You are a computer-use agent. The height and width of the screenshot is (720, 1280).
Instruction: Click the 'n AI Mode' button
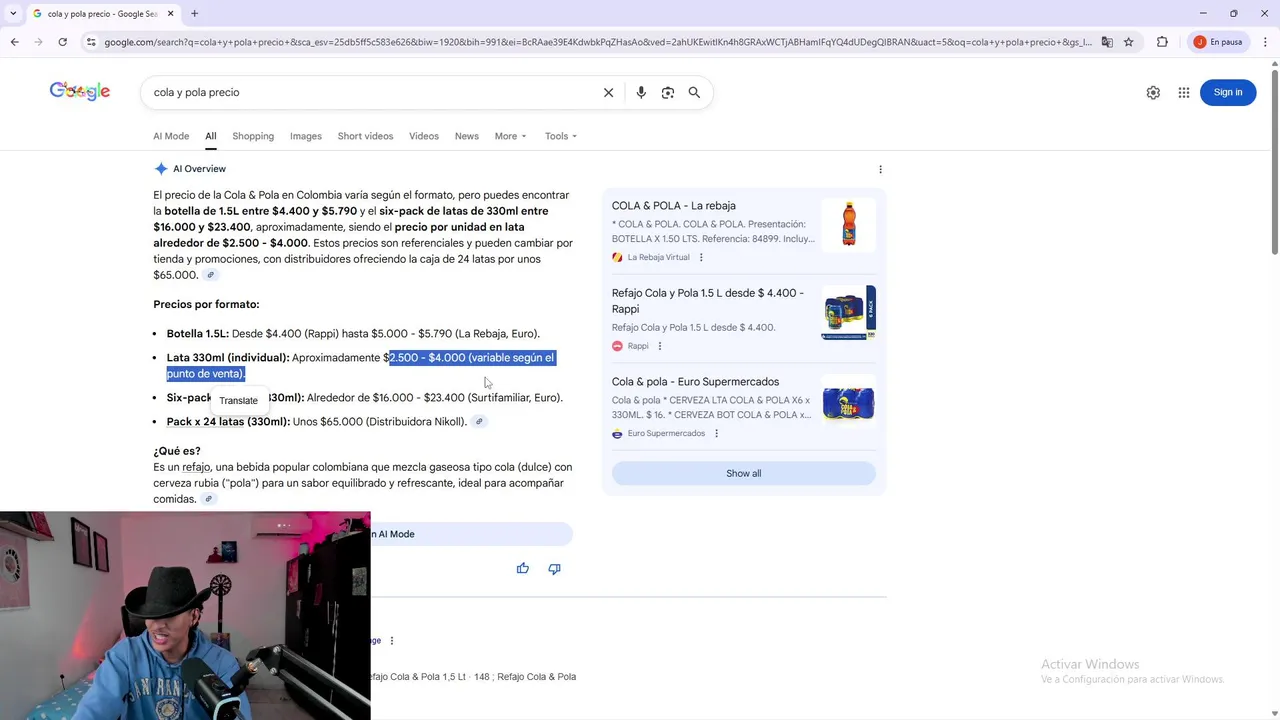(472, 534)
